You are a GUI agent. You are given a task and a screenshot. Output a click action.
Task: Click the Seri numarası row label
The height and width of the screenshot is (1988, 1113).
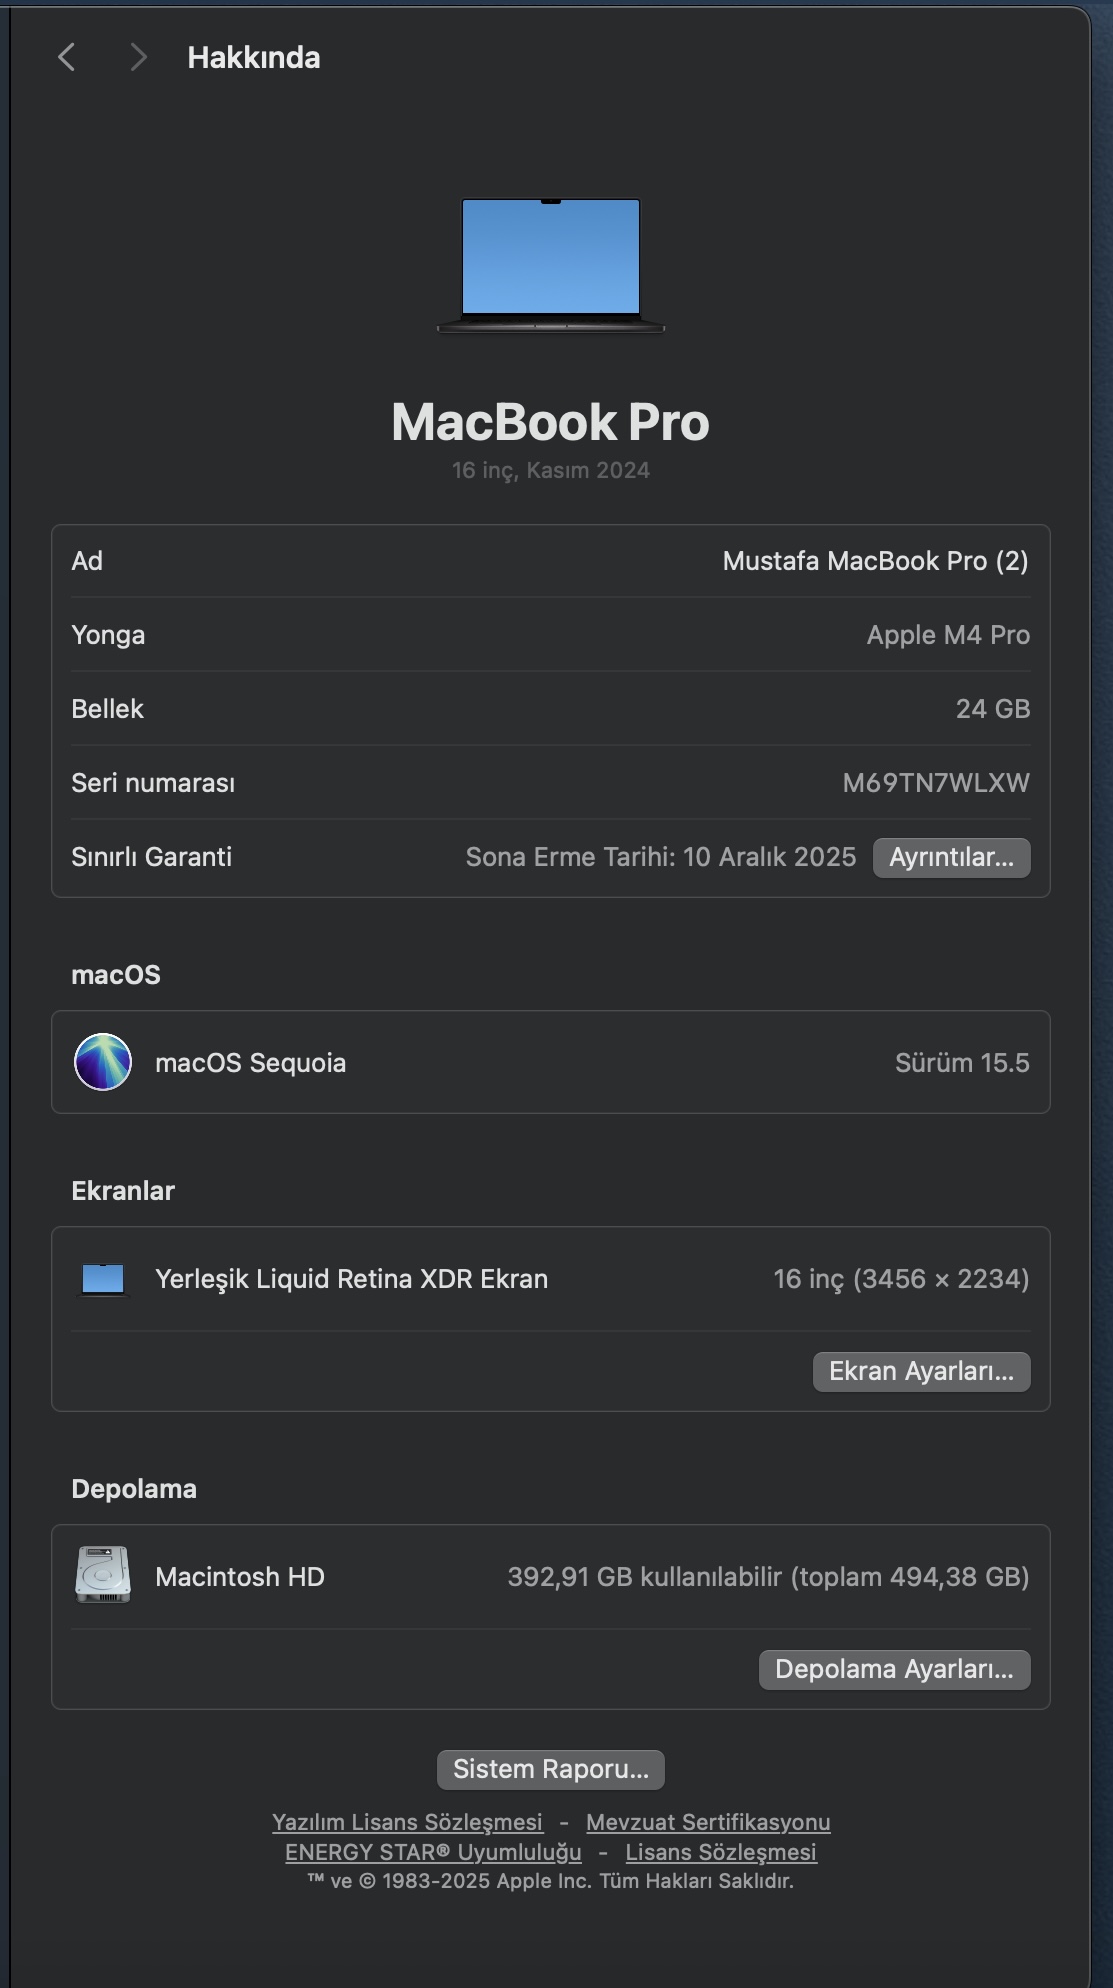tap(153, 783)
